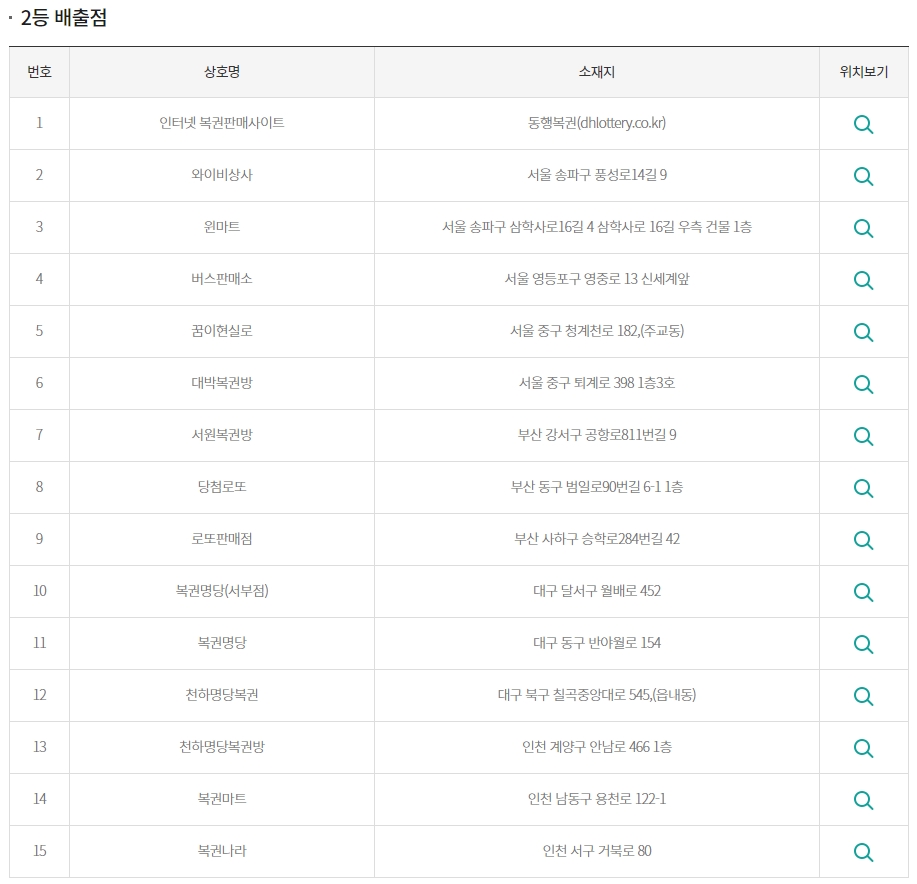This screenshot has width=917, height=884.
Task: View location of 로또판매점
Action: click(863, 540)
